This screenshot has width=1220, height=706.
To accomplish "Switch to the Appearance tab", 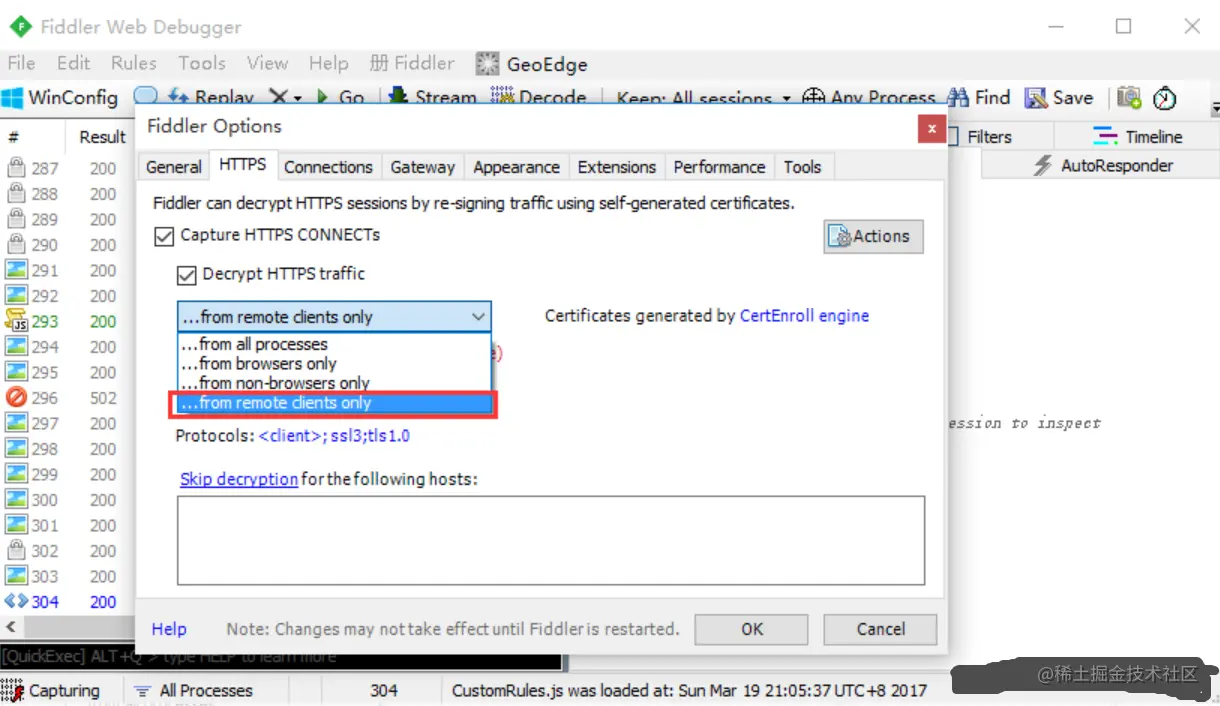I will pyautogui.click(x=516, y=167).
